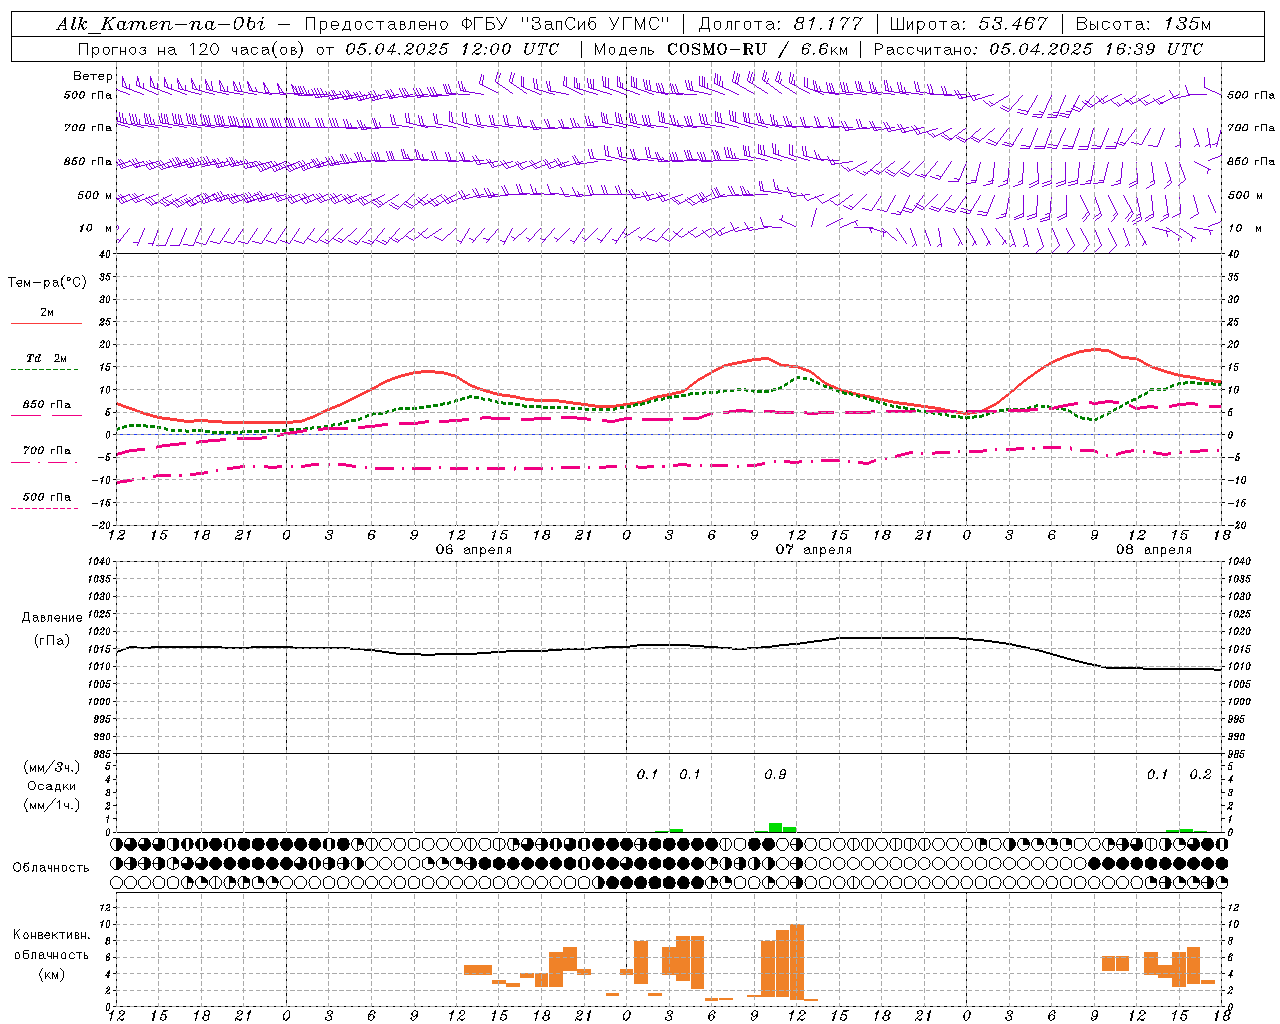Click the 'Рассчитано: 05.04.2025 16:39 UTC' timestamp
Image resolution: width=1280 pixels, height=1024 pixels.
[1038, 49]
